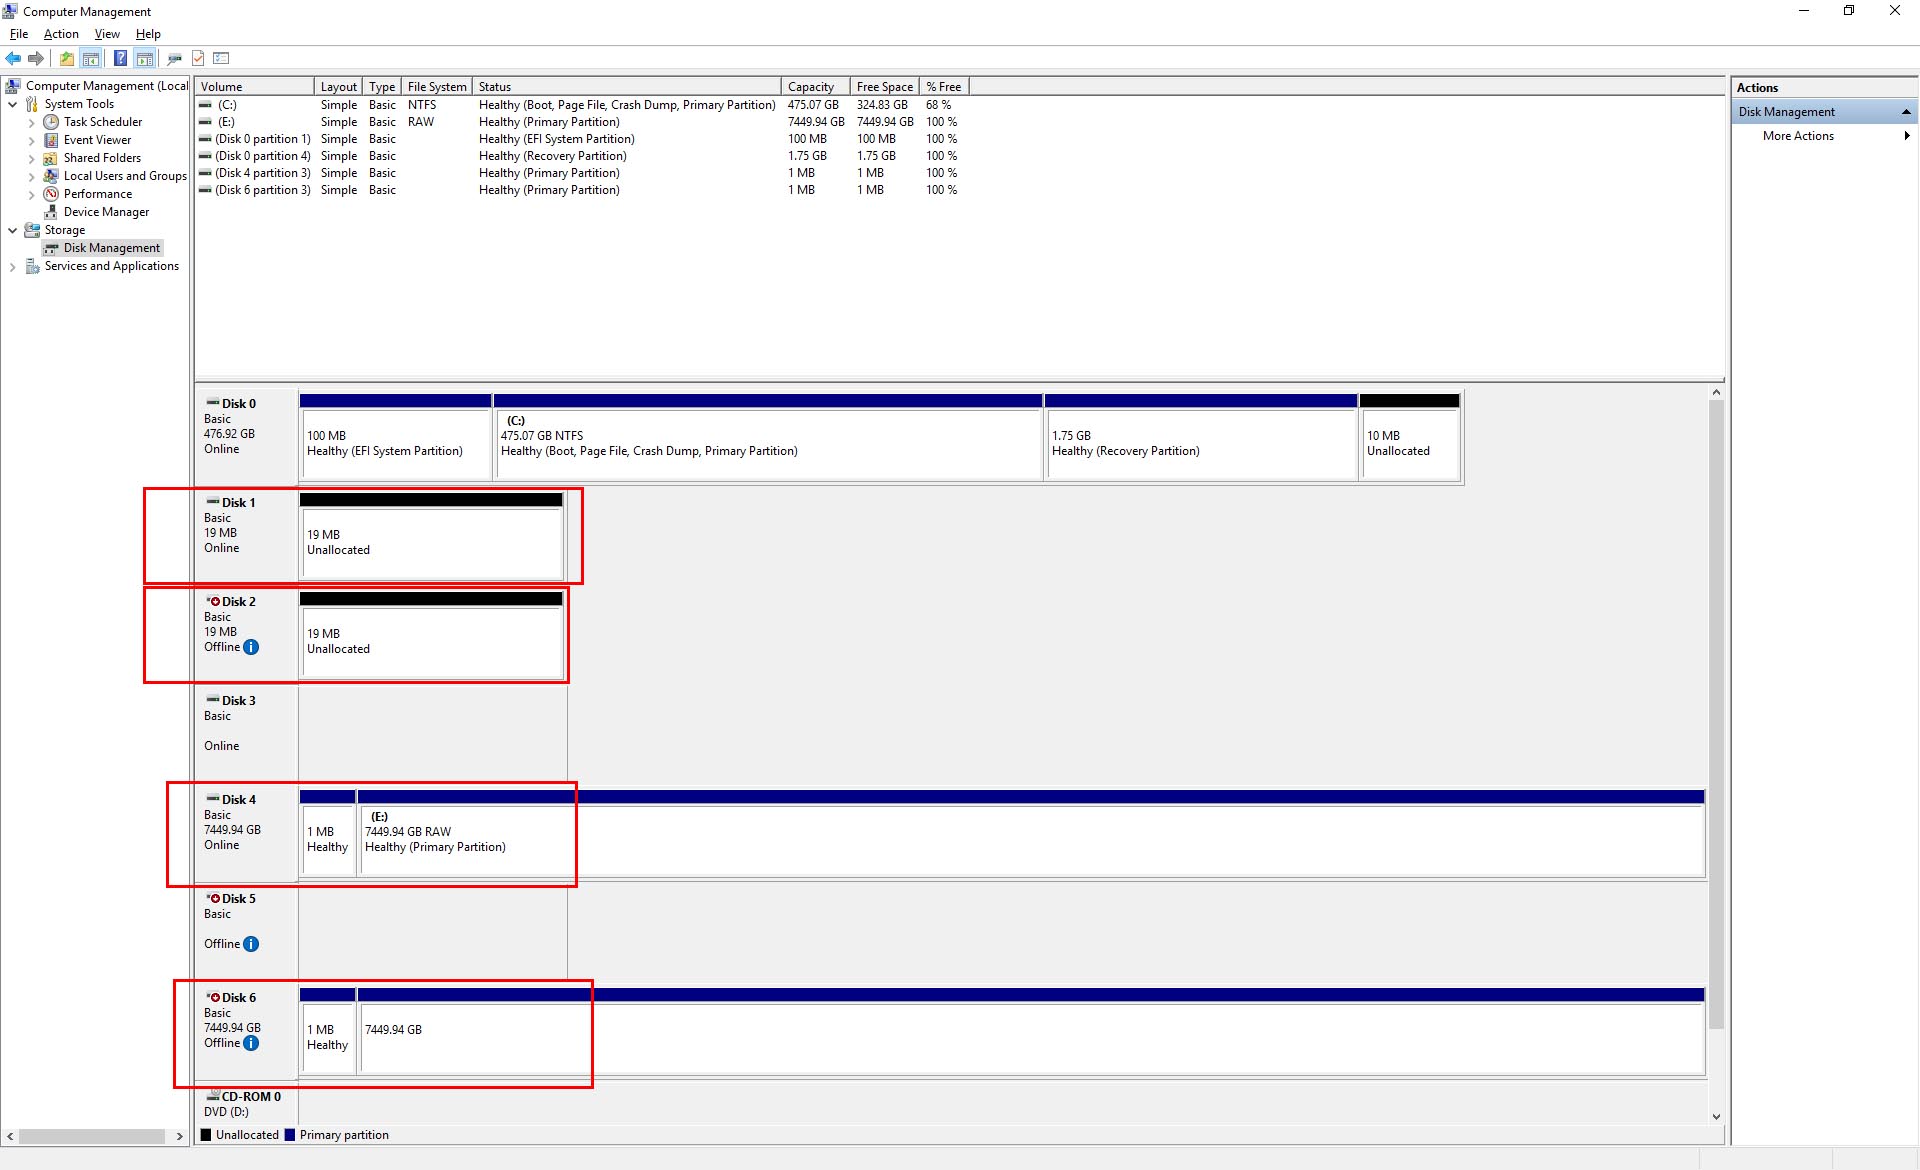Expand the Performance node
This screenshot has width=1920, height=1170.
tap(31, 195)
